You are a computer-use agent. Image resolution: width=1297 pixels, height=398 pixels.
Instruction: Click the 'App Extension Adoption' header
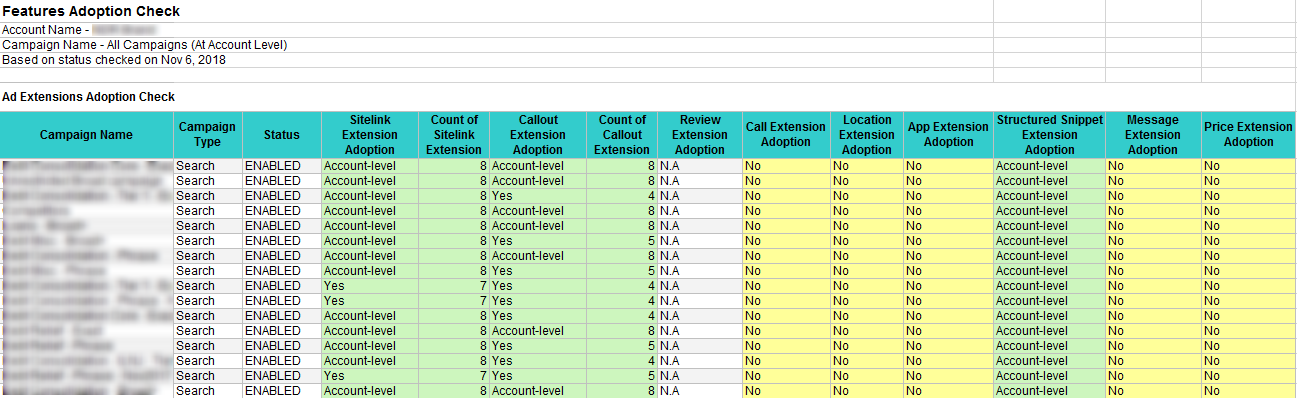[x=948, y=135]
